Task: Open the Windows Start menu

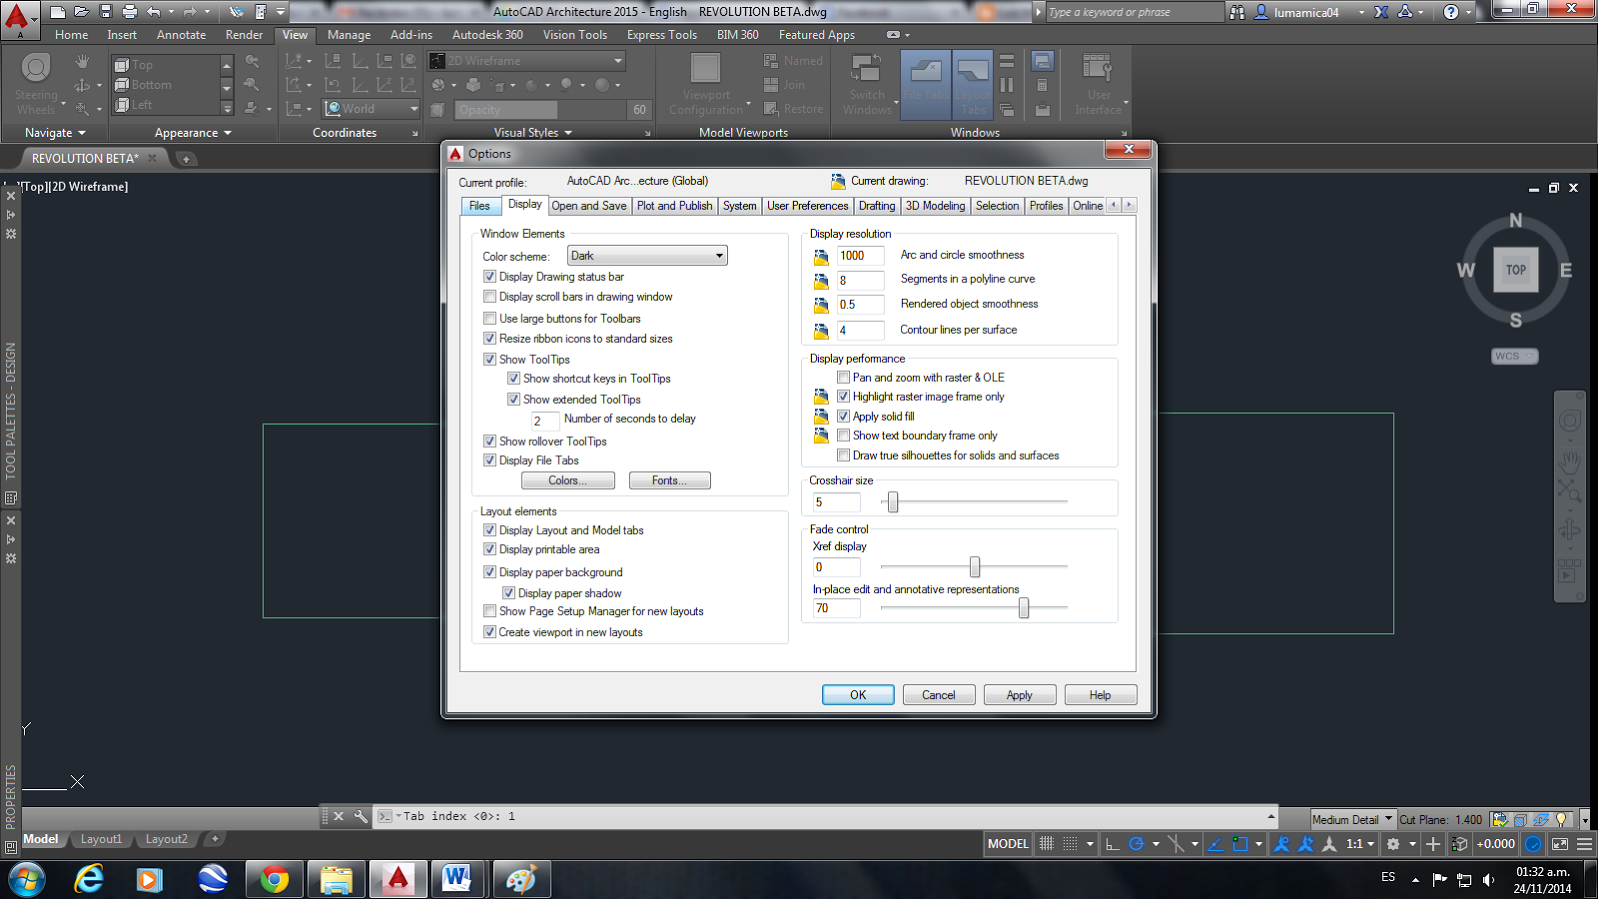Action: 27,880
